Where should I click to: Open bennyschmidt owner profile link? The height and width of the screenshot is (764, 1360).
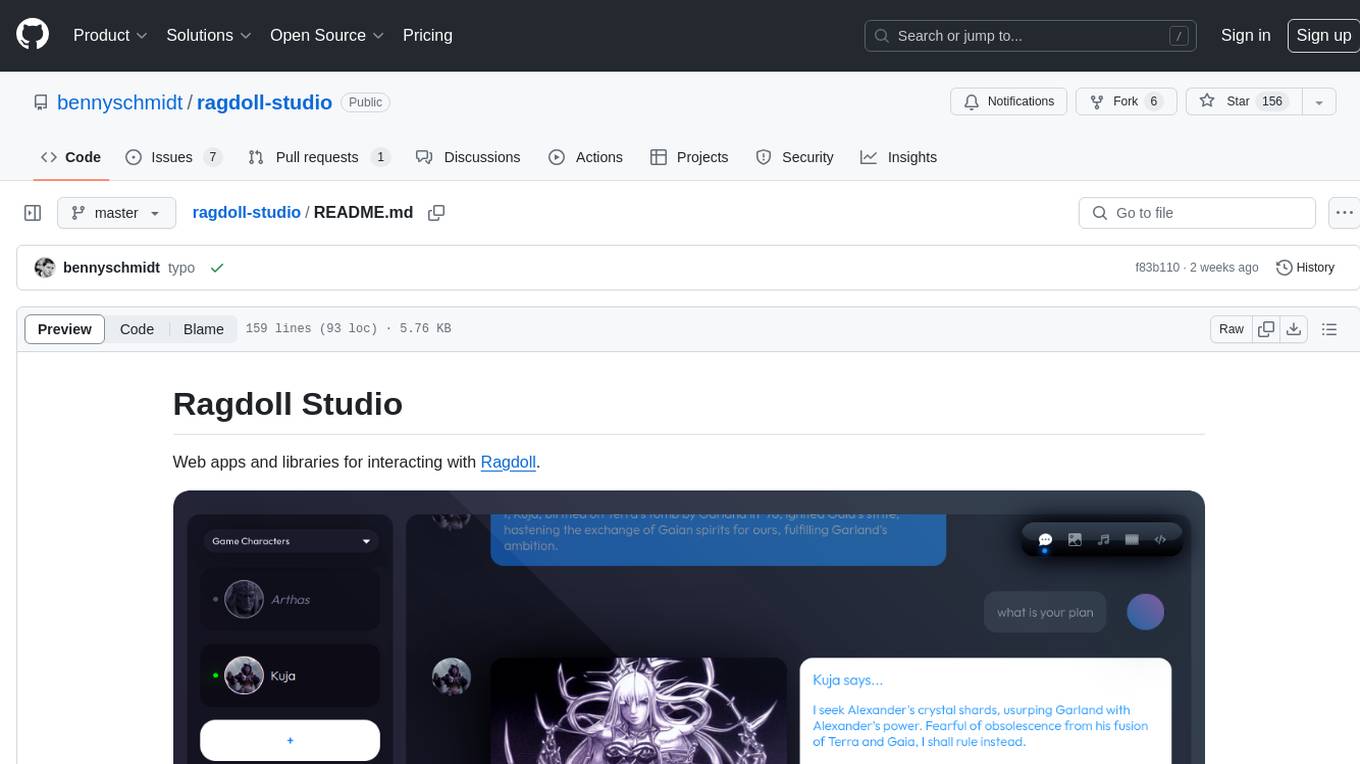point(120,102)
